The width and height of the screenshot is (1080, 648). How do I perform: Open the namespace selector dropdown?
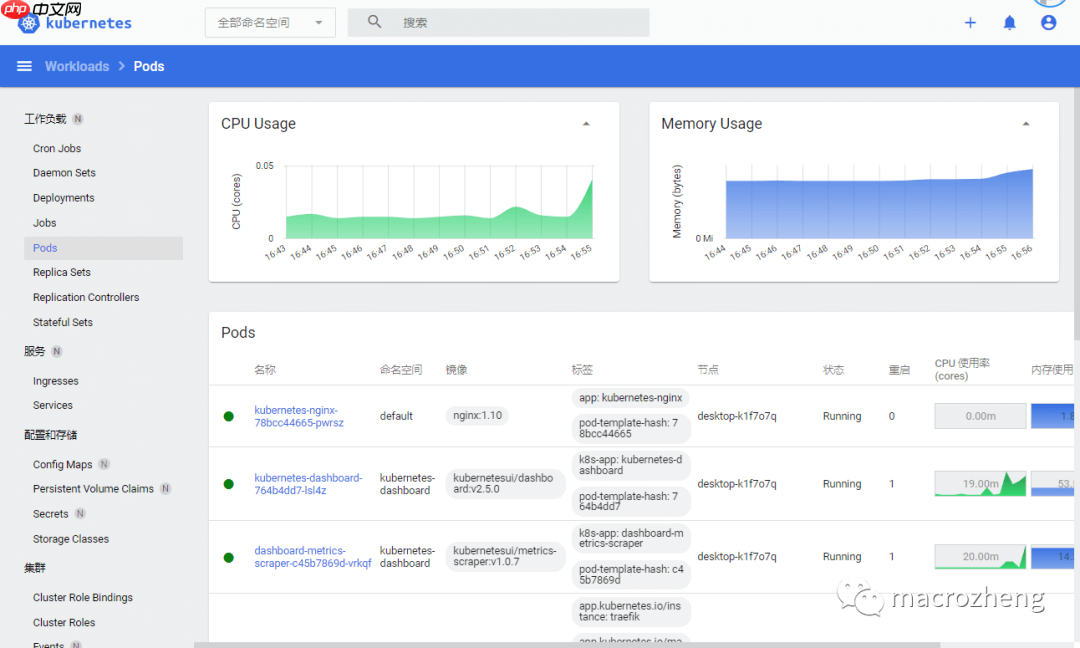coord(270,22)
